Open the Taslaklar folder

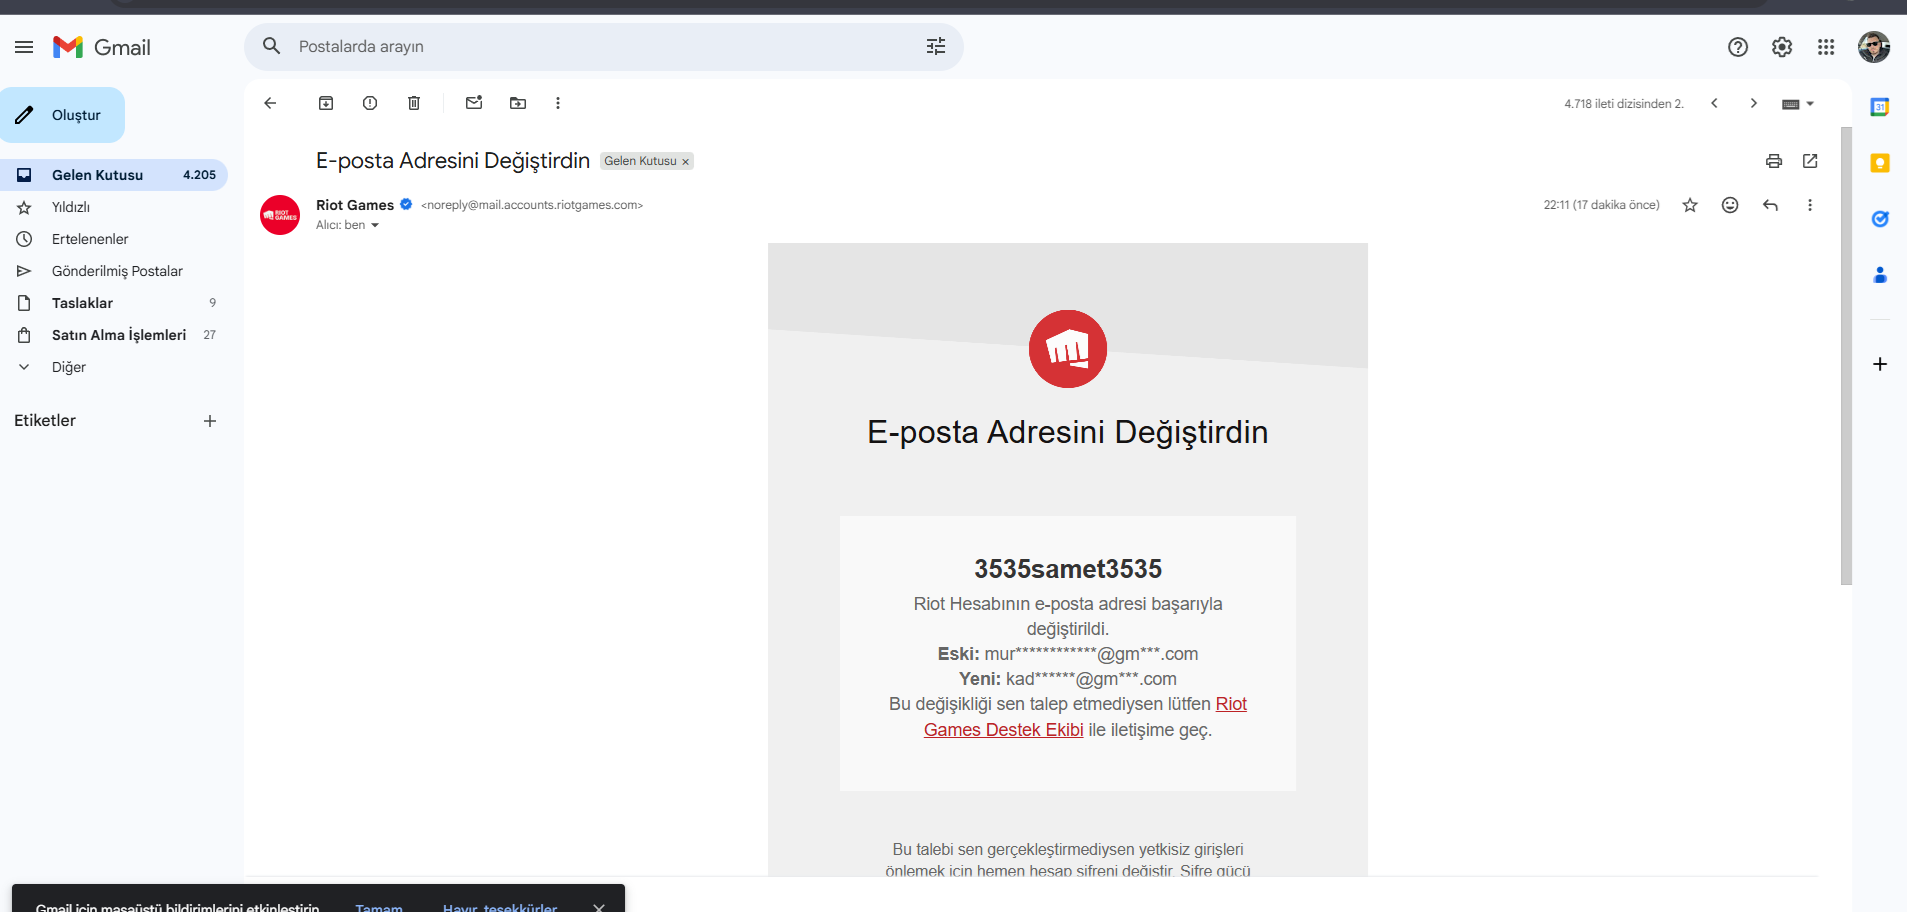[x=114, y=303]
